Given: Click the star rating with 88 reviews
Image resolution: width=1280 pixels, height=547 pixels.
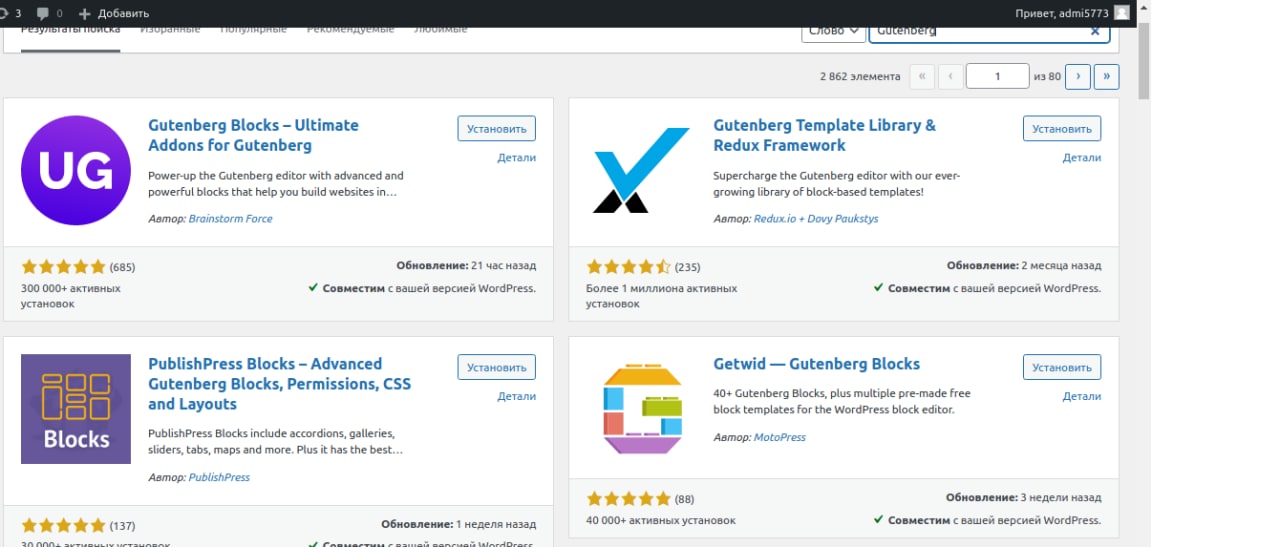Looking at the screenshot, I should point(628,498).
